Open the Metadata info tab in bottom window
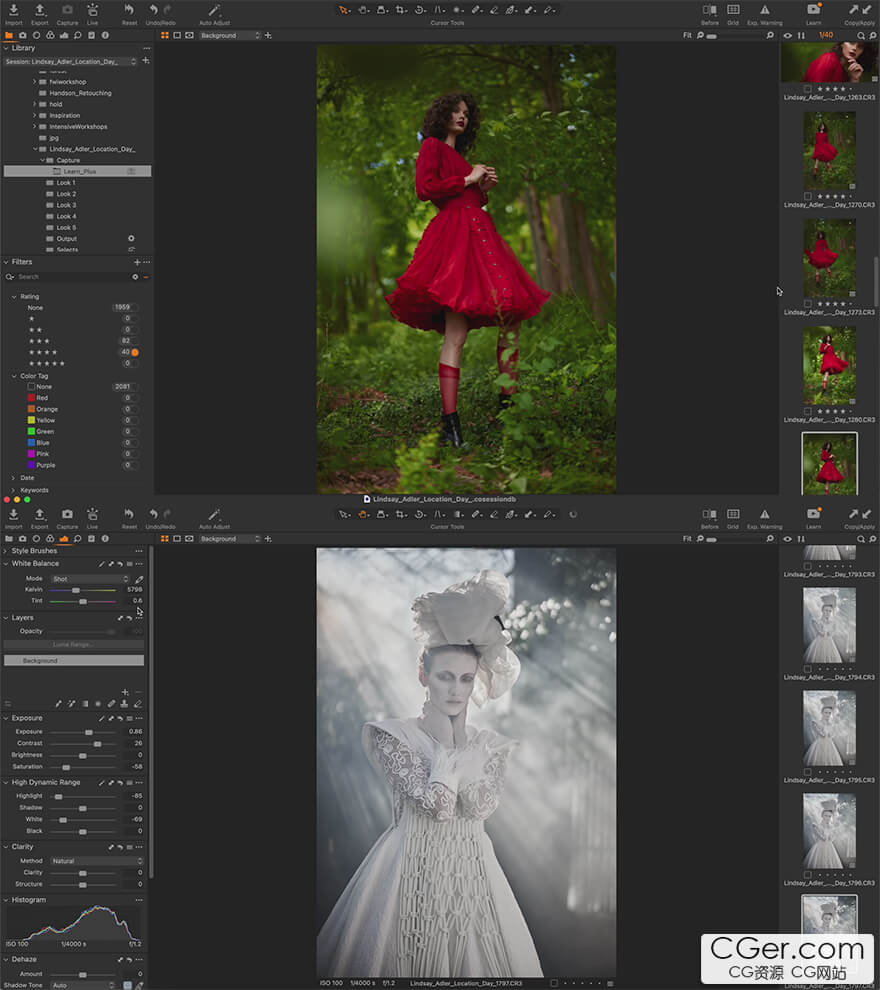The image size is (880, 990). click(105, 539)
